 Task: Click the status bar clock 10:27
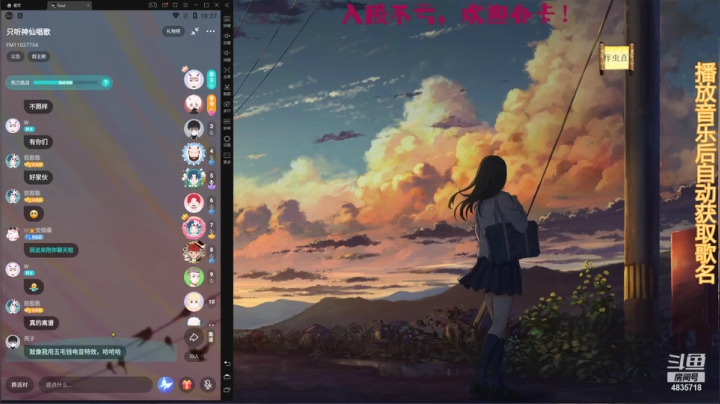point(208,16)
